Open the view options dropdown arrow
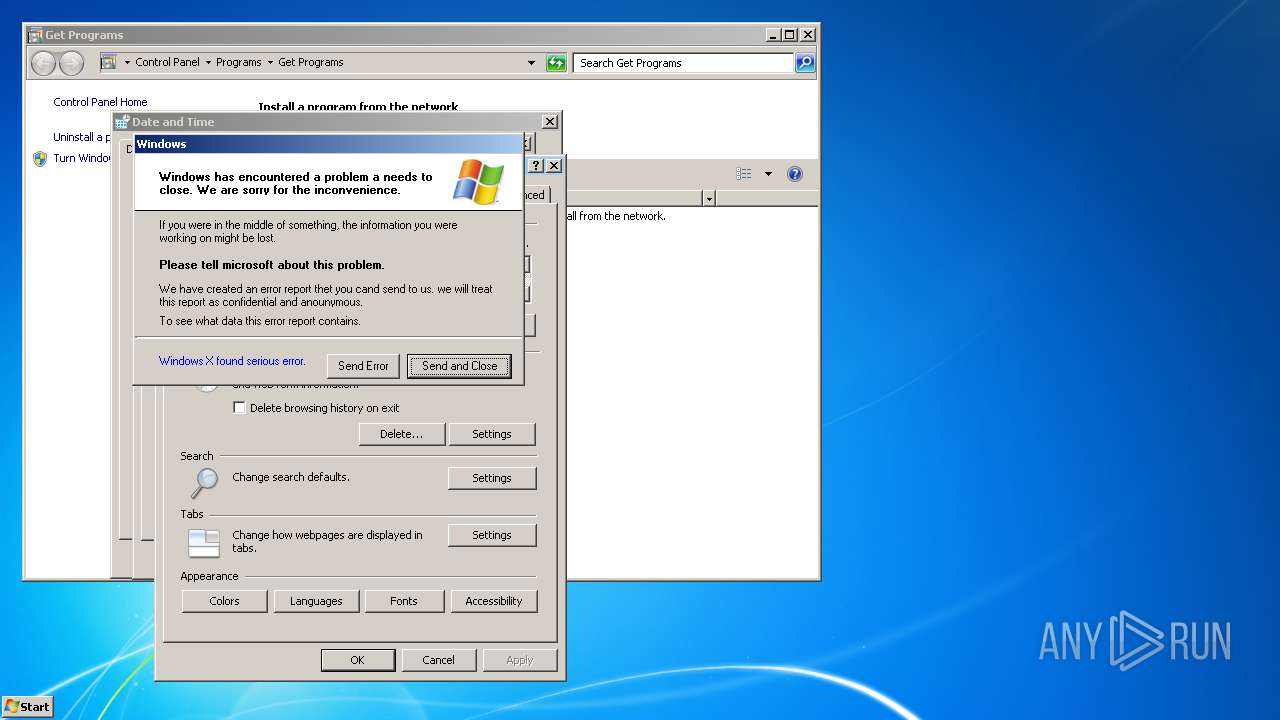1280x720 pixels. click(x=768, y=174)
